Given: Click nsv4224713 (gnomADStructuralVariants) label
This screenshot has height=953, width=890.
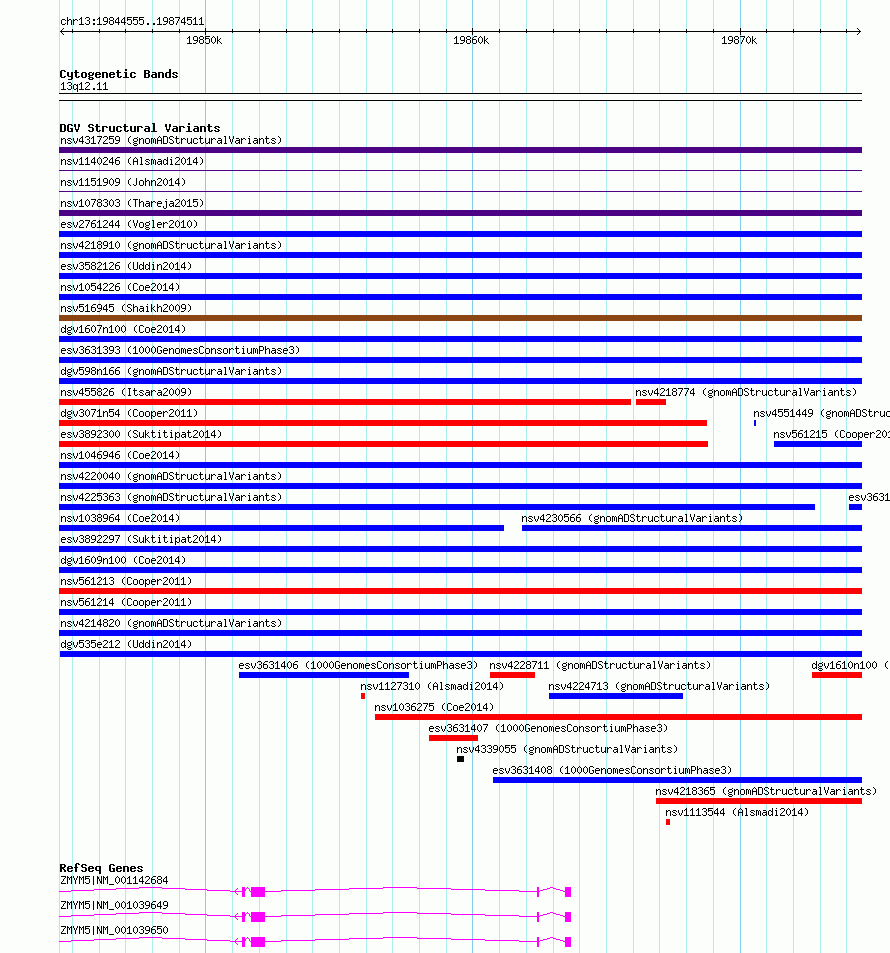Looking at the screenshot, I should (659, 686).
